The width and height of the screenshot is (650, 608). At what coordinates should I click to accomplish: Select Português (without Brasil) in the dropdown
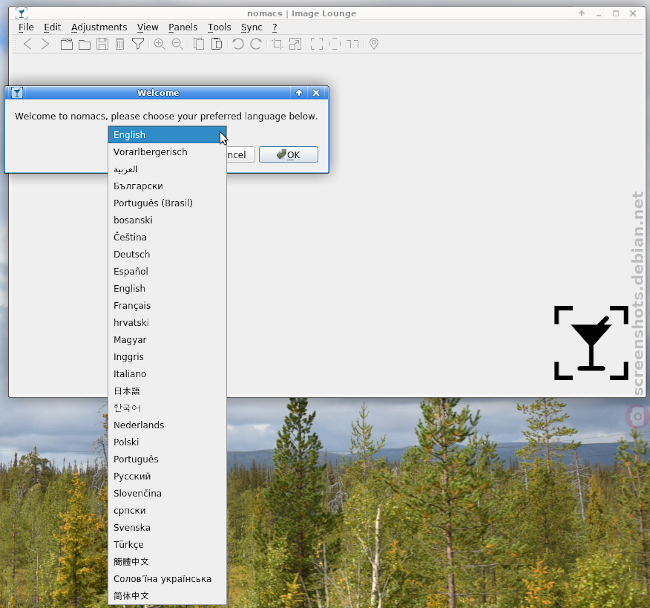coord(167,459)
